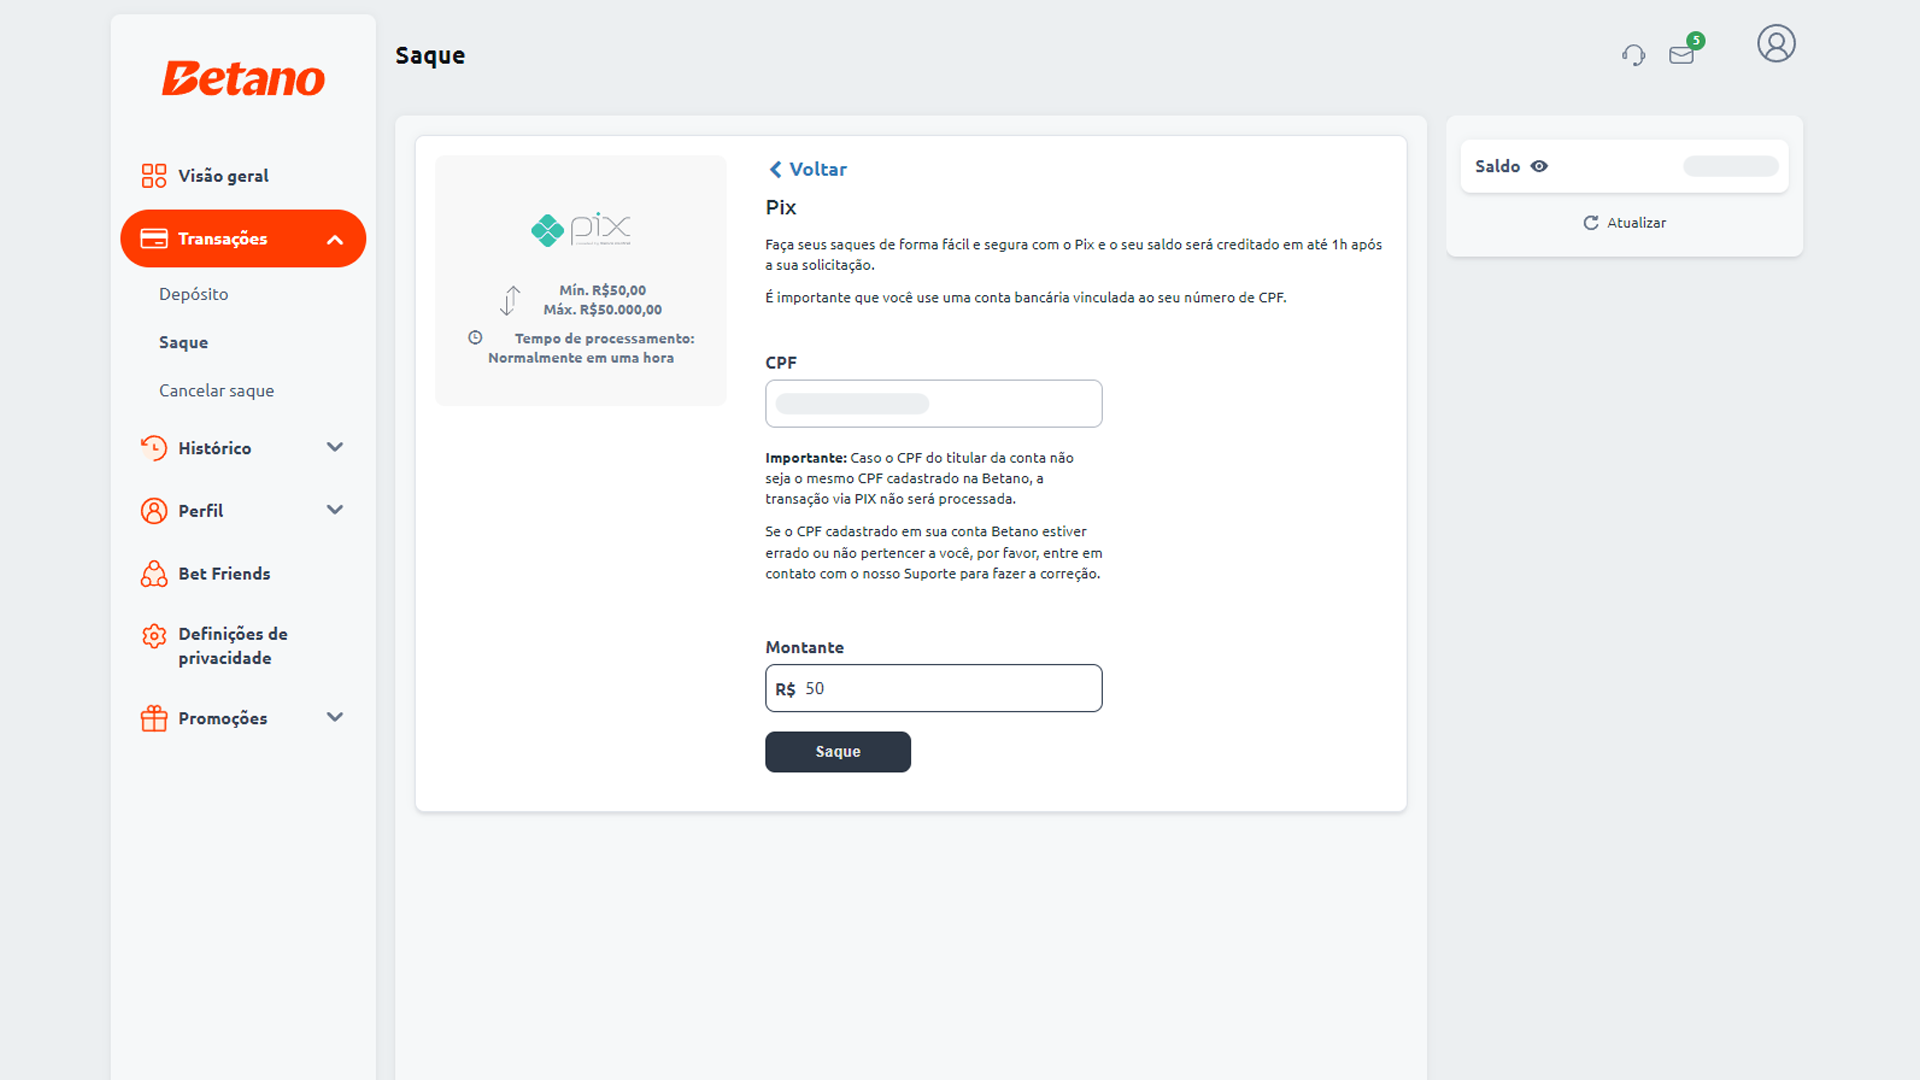Click the customer support headset icon
Image resolution: width=1920 pixels, height=1080 pixels.
(x=1631, y=44)
